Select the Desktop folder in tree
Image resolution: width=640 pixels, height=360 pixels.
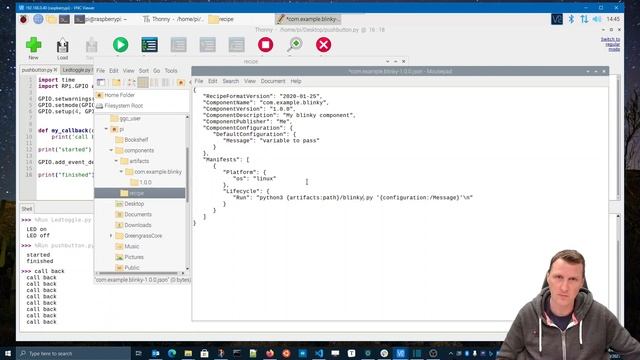point(130,204)
